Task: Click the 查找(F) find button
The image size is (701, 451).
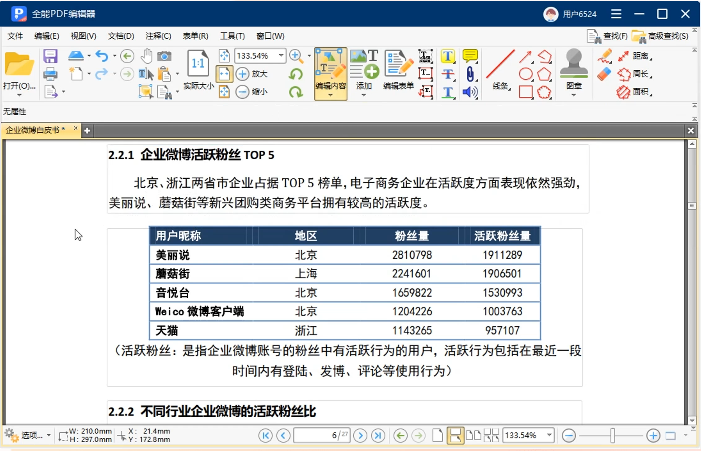Action: [607, 36]
